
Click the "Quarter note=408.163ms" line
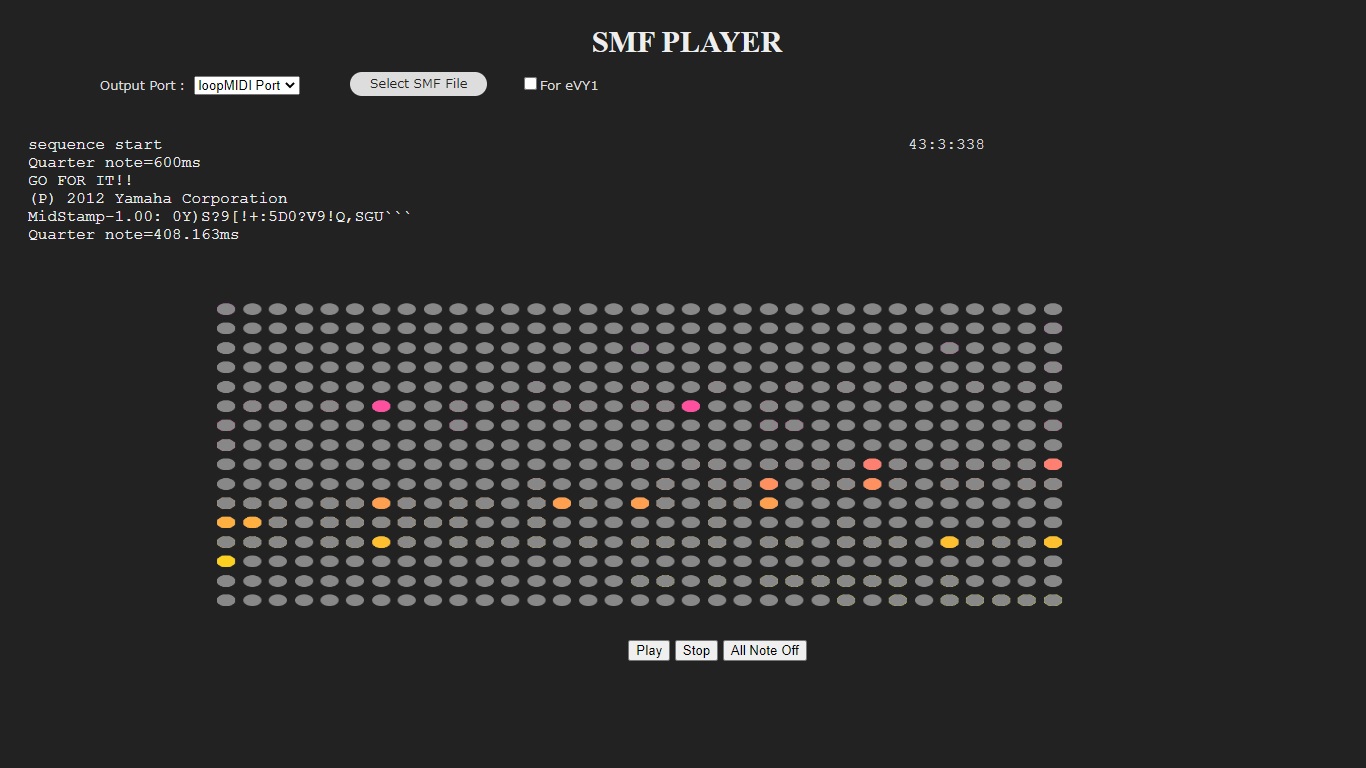coord(133,234)
